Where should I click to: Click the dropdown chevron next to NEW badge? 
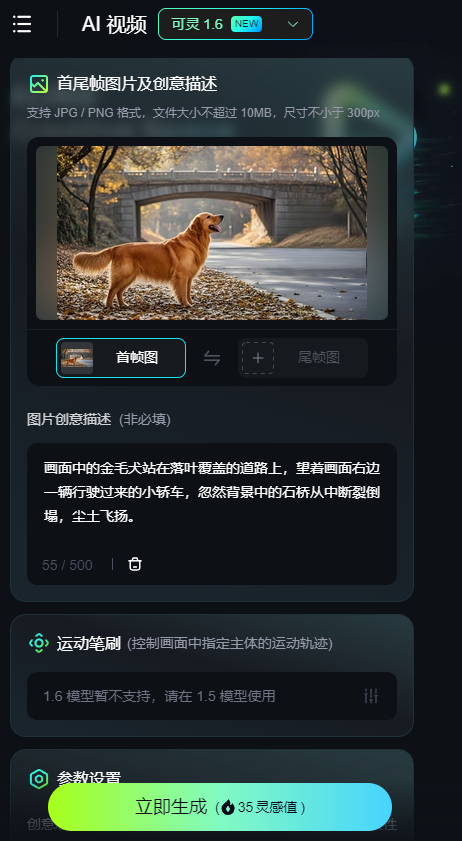(292, 24)
